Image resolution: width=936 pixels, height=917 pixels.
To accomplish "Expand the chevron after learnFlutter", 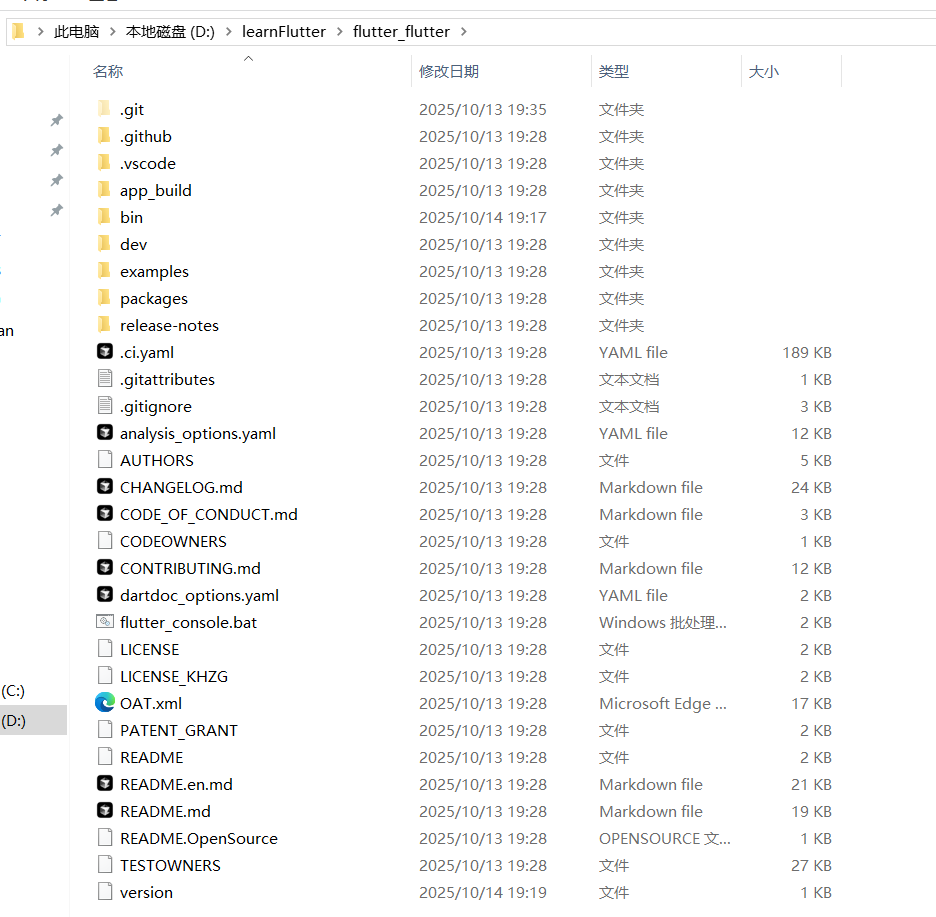I will [340, 32].
